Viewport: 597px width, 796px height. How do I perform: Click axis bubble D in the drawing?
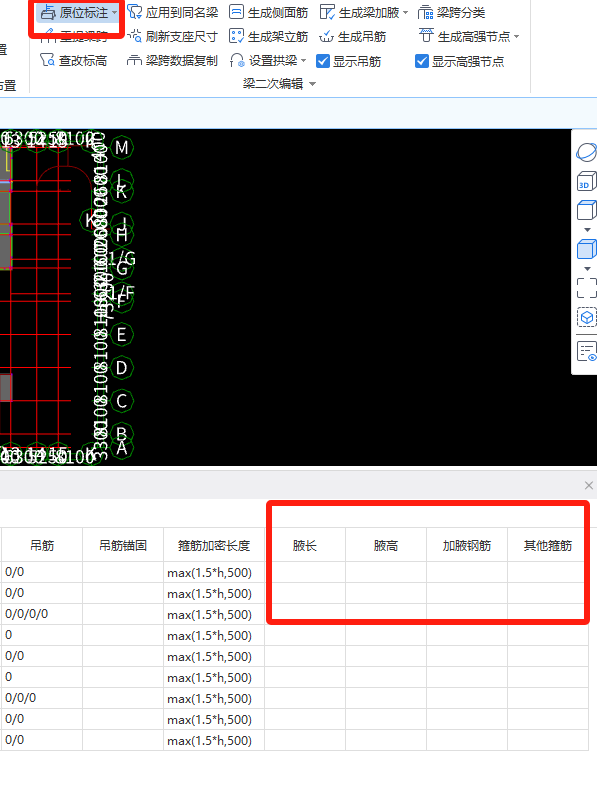click(x=122, y=368)
